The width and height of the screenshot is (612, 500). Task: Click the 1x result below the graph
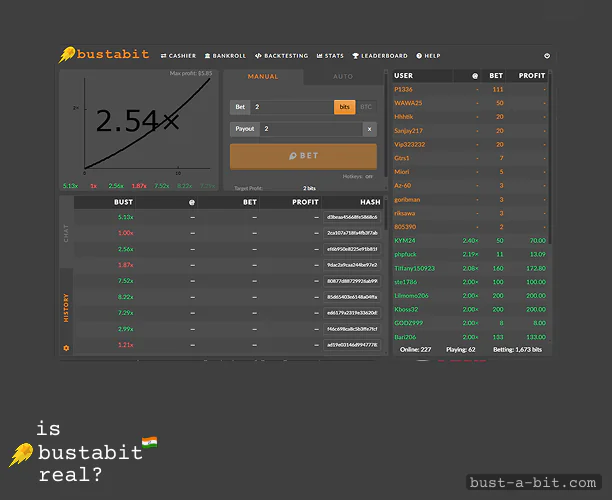coord(94,186)
